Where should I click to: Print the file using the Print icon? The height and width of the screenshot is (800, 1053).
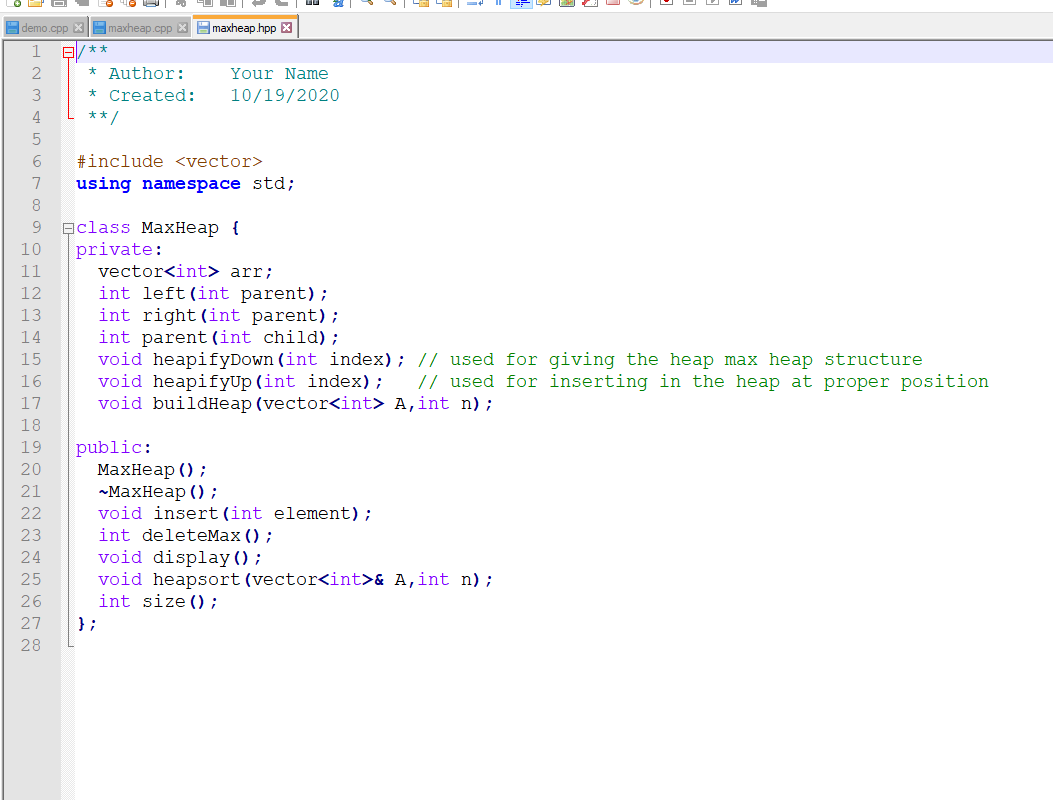pyautogui.click(x=150, y=4)
